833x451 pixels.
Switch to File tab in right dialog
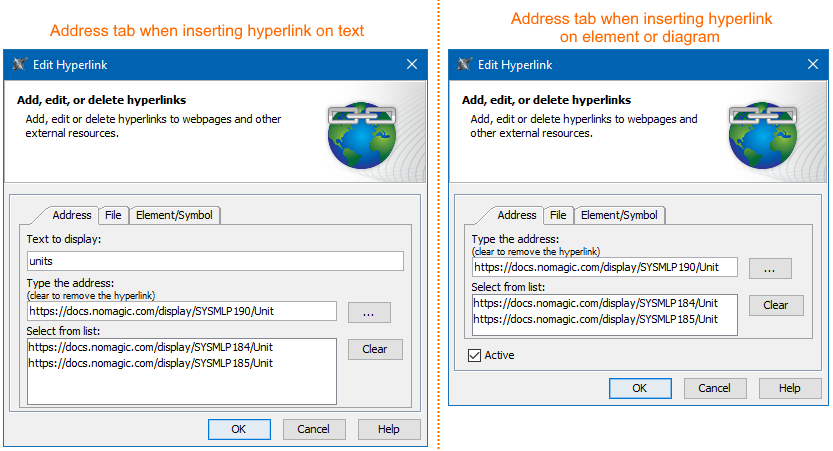tap(558, 215)
